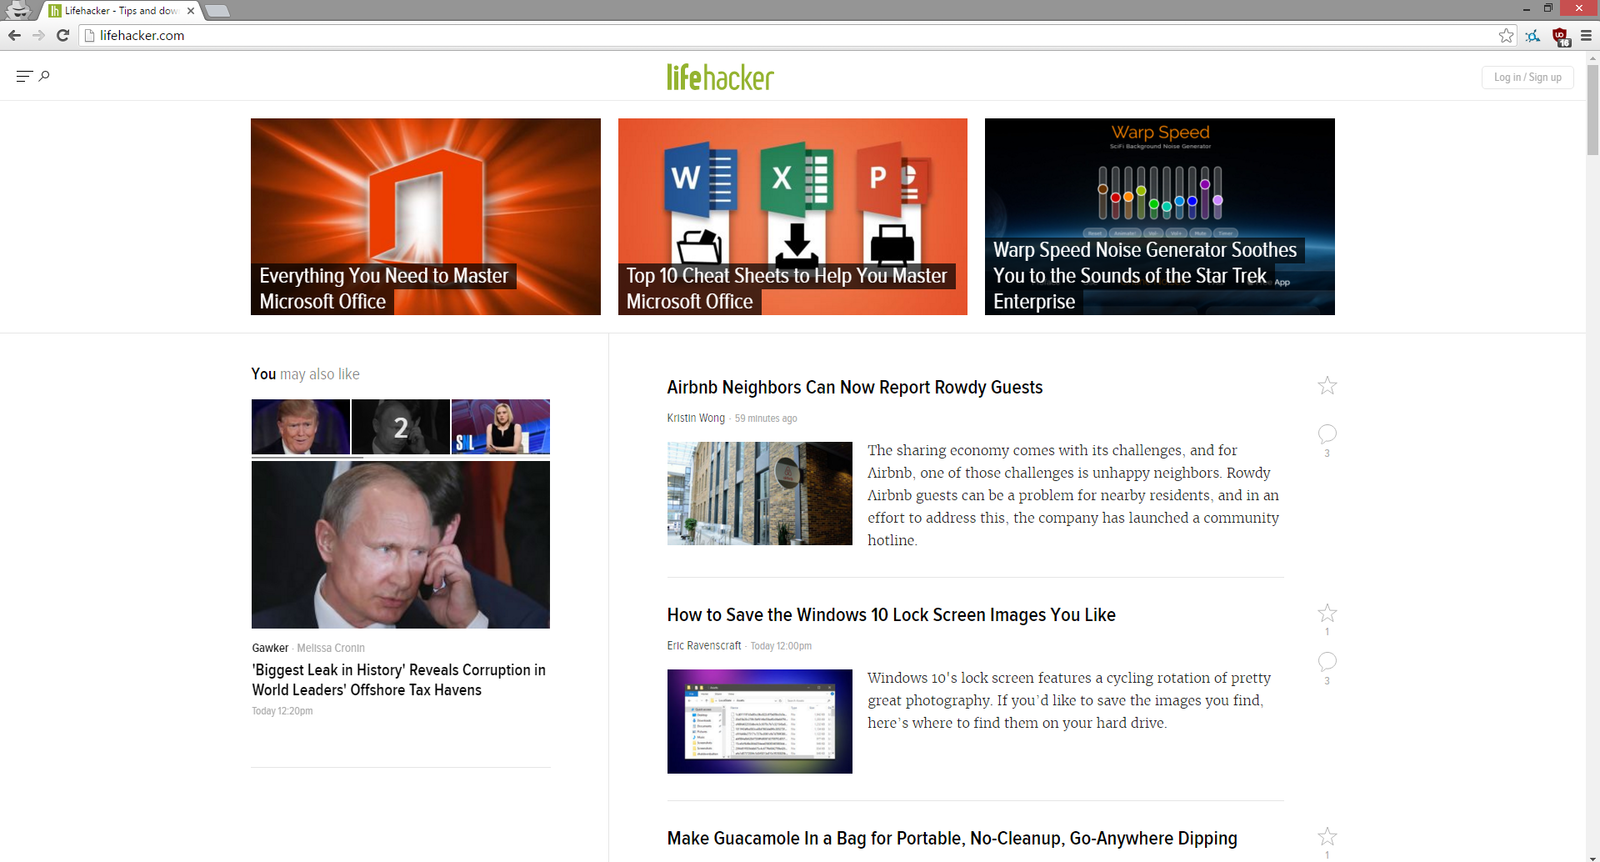Open How to Save Windows 10 Lock Screen Images headline
The width and height of the screenshot is (1600, 862).
[x=891, y=615]
